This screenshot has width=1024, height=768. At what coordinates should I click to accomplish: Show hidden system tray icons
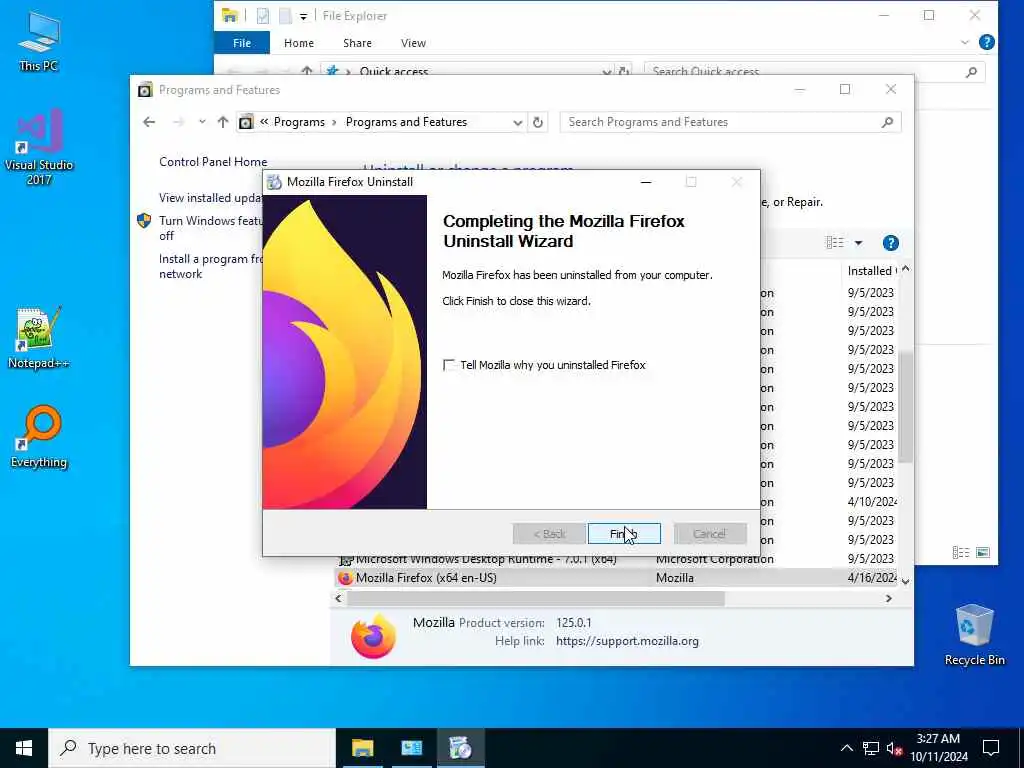(846, 748)
